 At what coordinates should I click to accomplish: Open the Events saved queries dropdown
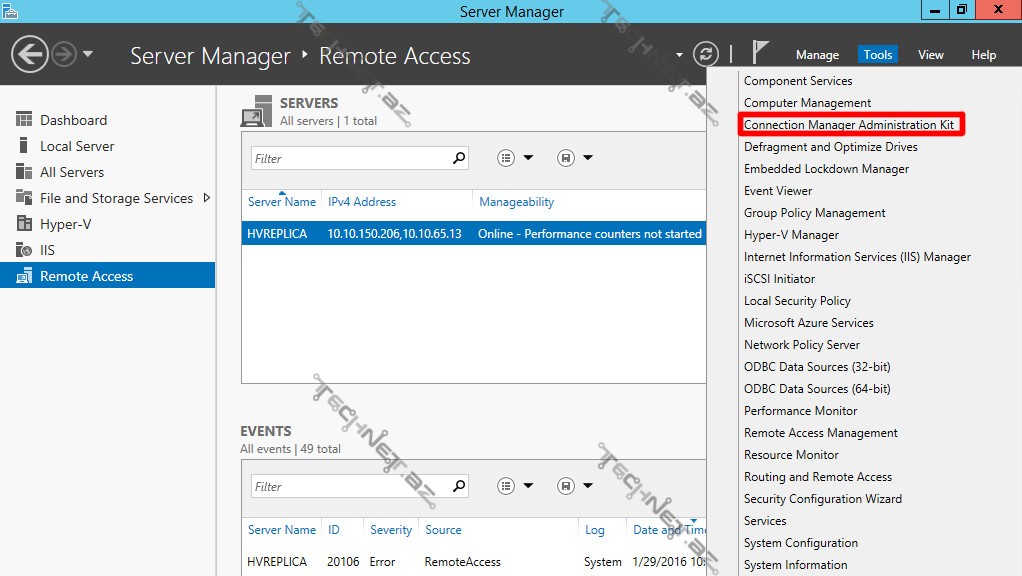[575, 486]
